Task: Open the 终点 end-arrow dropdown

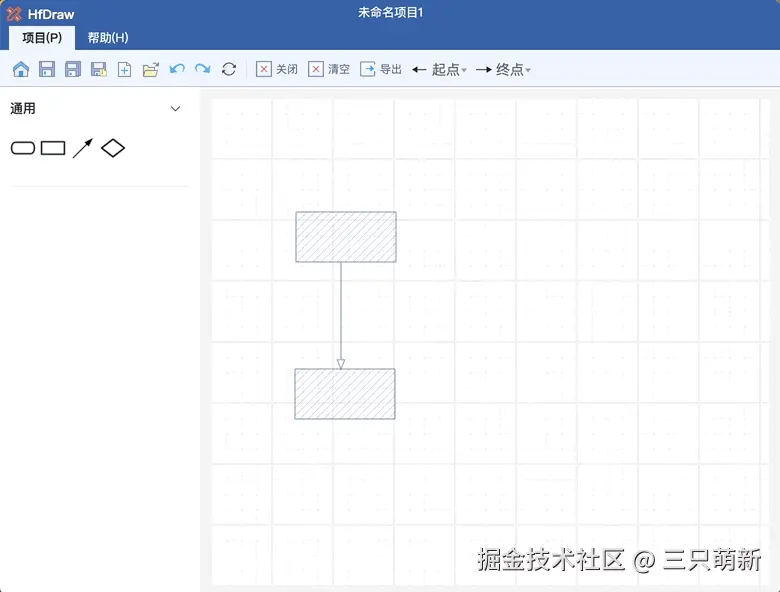Action: (503, 70)
